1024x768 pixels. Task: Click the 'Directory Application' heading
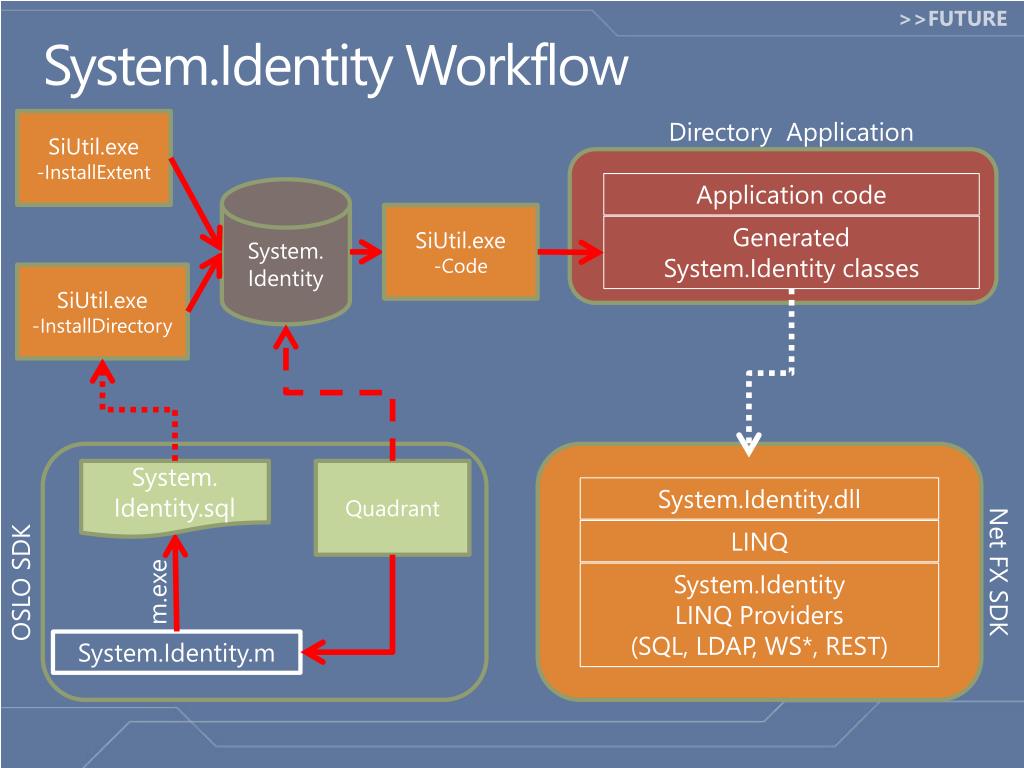tap(791, 133)
